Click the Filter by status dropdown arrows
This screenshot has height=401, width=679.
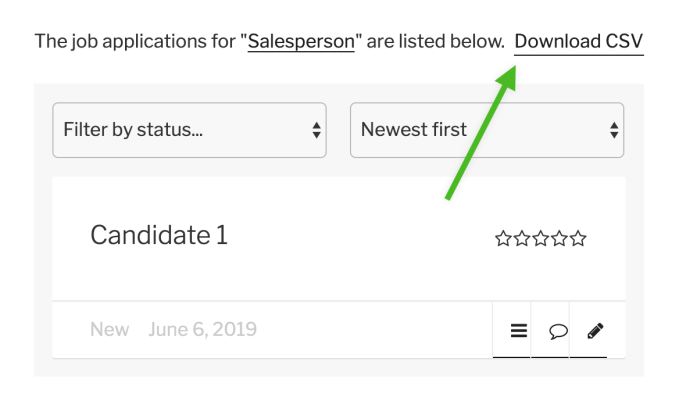(316, 130)
